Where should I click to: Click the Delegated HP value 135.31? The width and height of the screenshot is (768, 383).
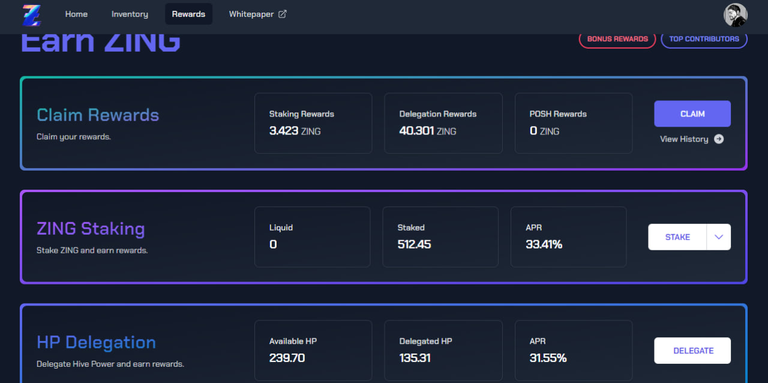pos(415,358)
